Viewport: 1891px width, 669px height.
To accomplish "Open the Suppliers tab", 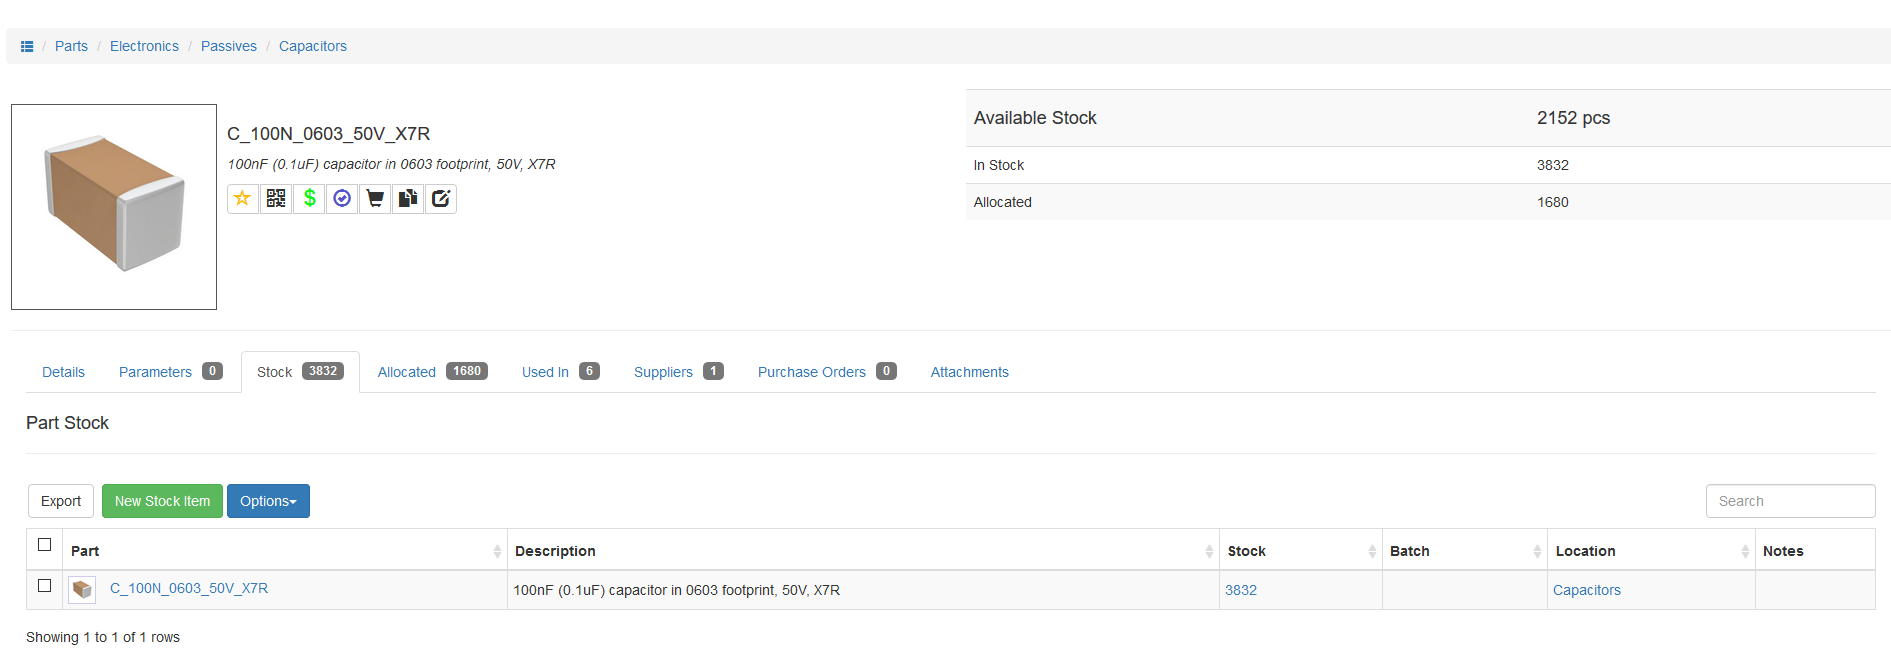I will (x=663, y=372).
